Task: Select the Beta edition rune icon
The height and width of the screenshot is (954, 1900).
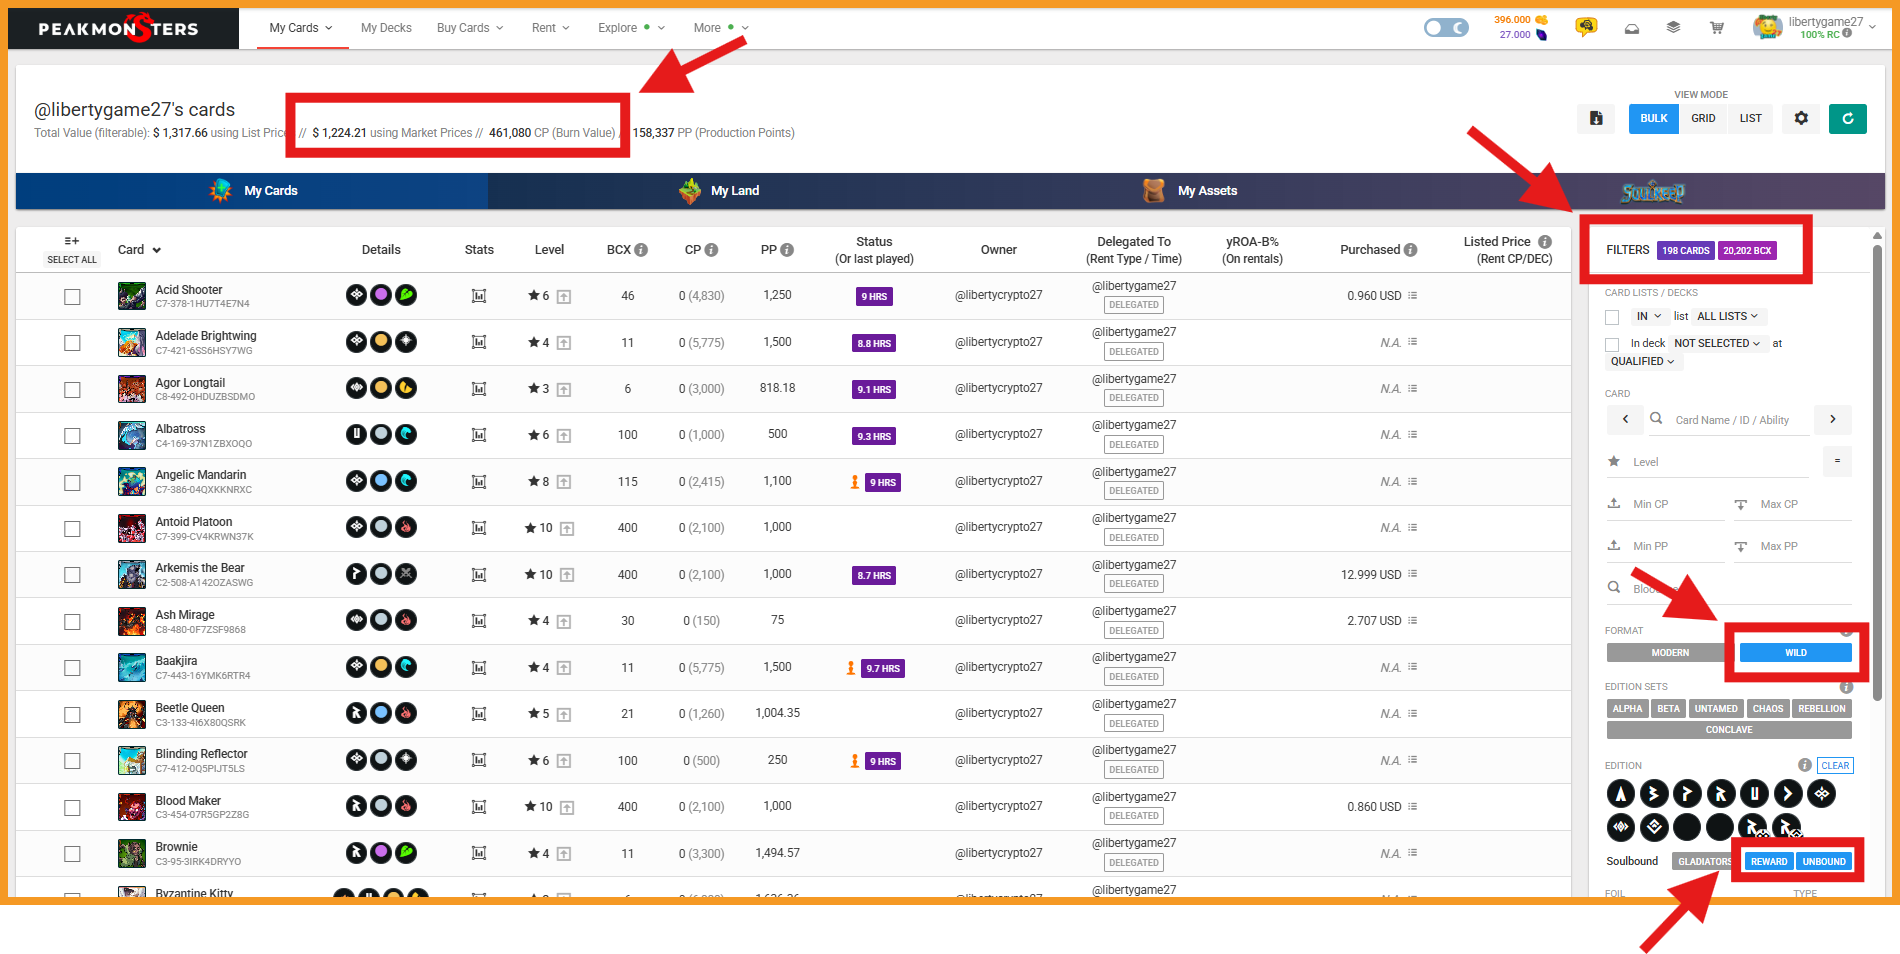Action: (1654, 794)
